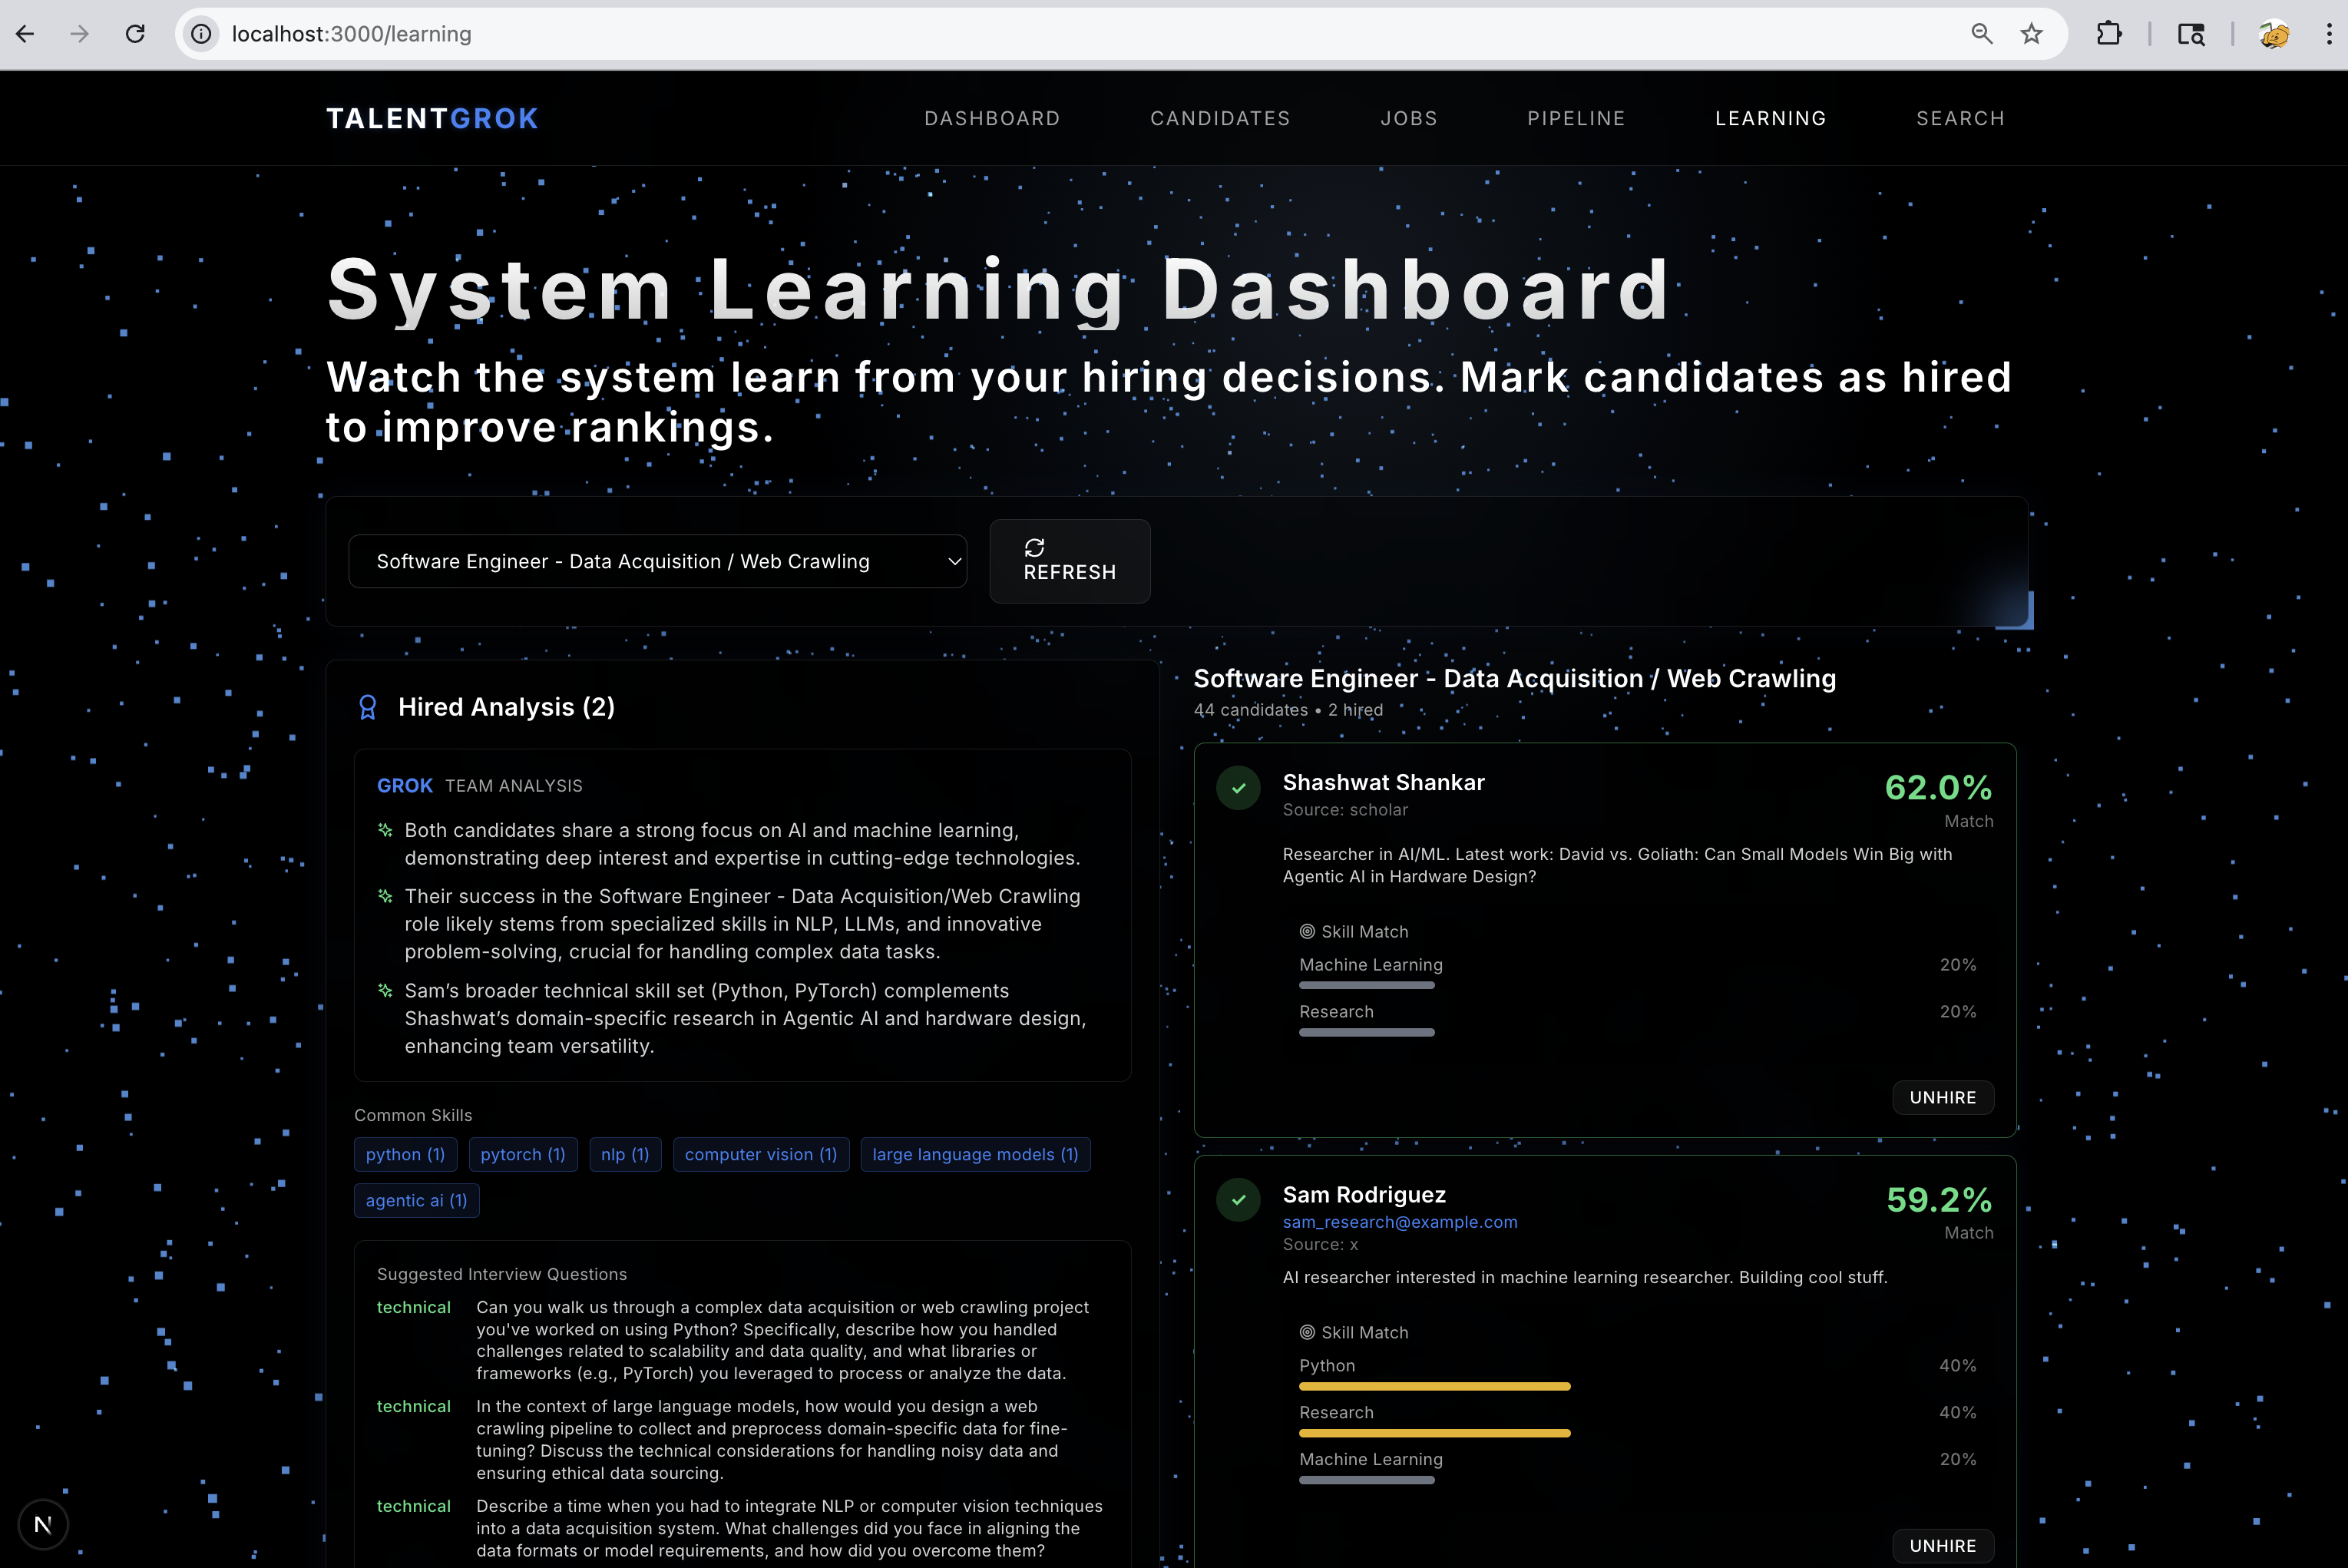Image resolution: width=2348 pixels, height=1568 pixels.
Task: Click the browser back arrow
Action: (x=26, y=34)
